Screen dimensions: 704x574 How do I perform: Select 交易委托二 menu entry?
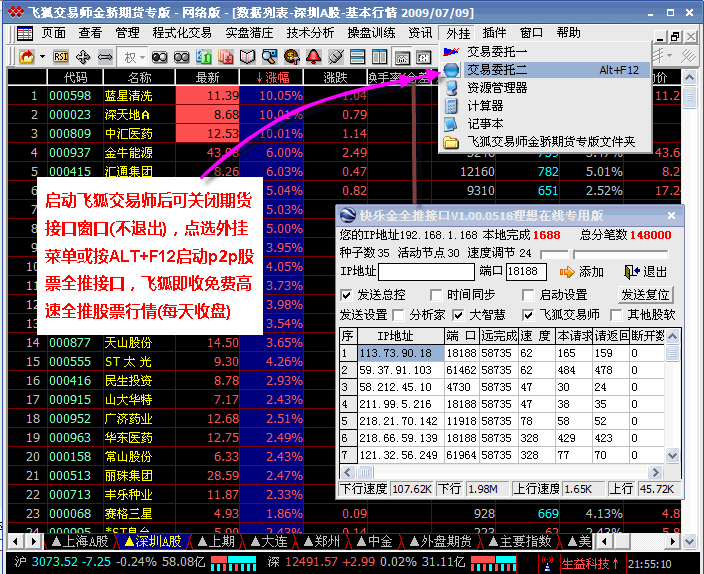(545, 70)
